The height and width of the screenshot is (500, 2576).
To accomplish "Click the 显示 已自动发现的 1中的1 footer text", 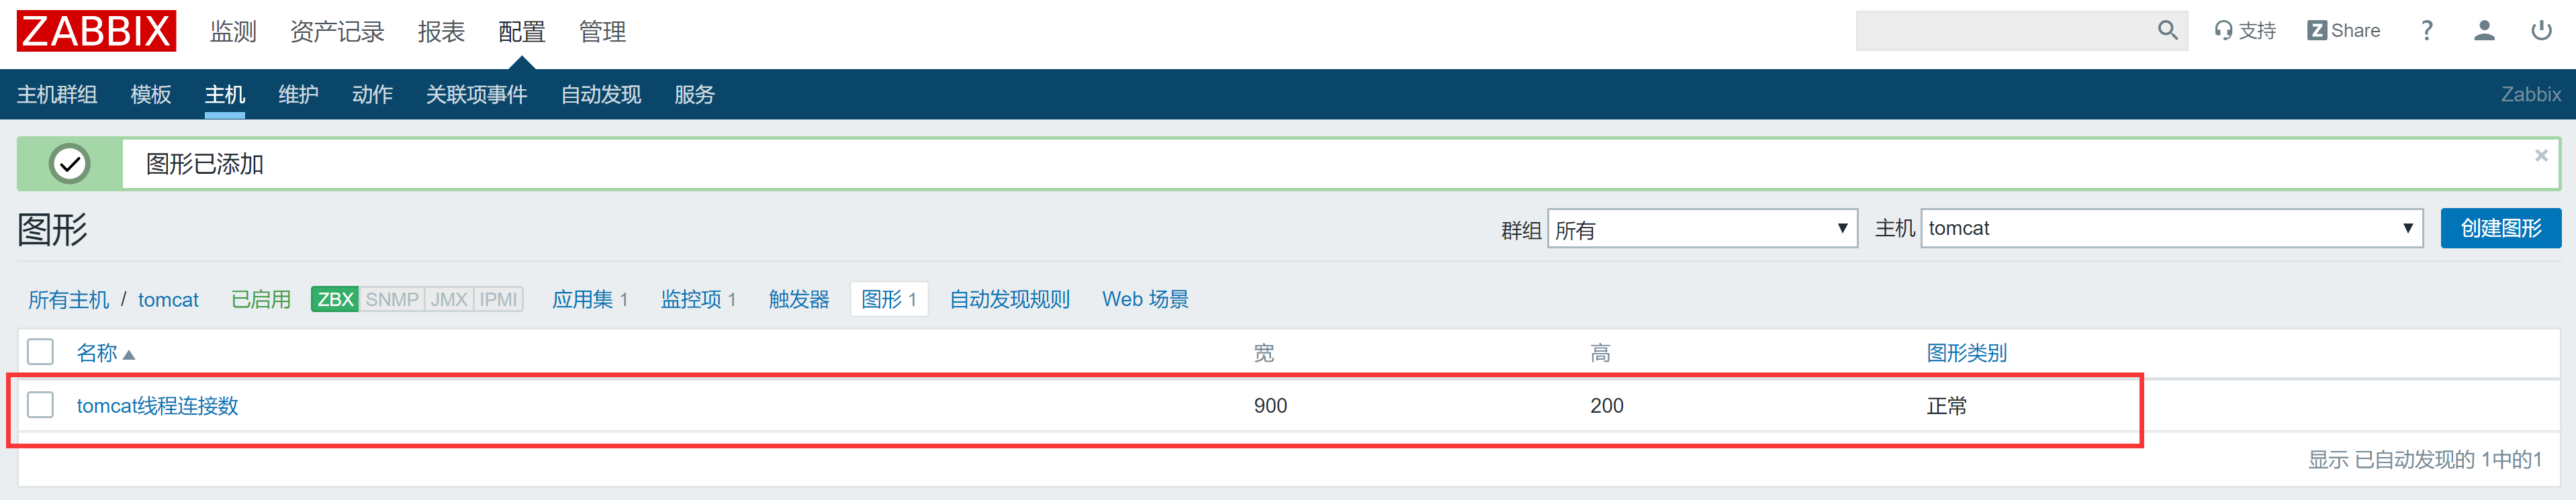I will (2424, 460).
